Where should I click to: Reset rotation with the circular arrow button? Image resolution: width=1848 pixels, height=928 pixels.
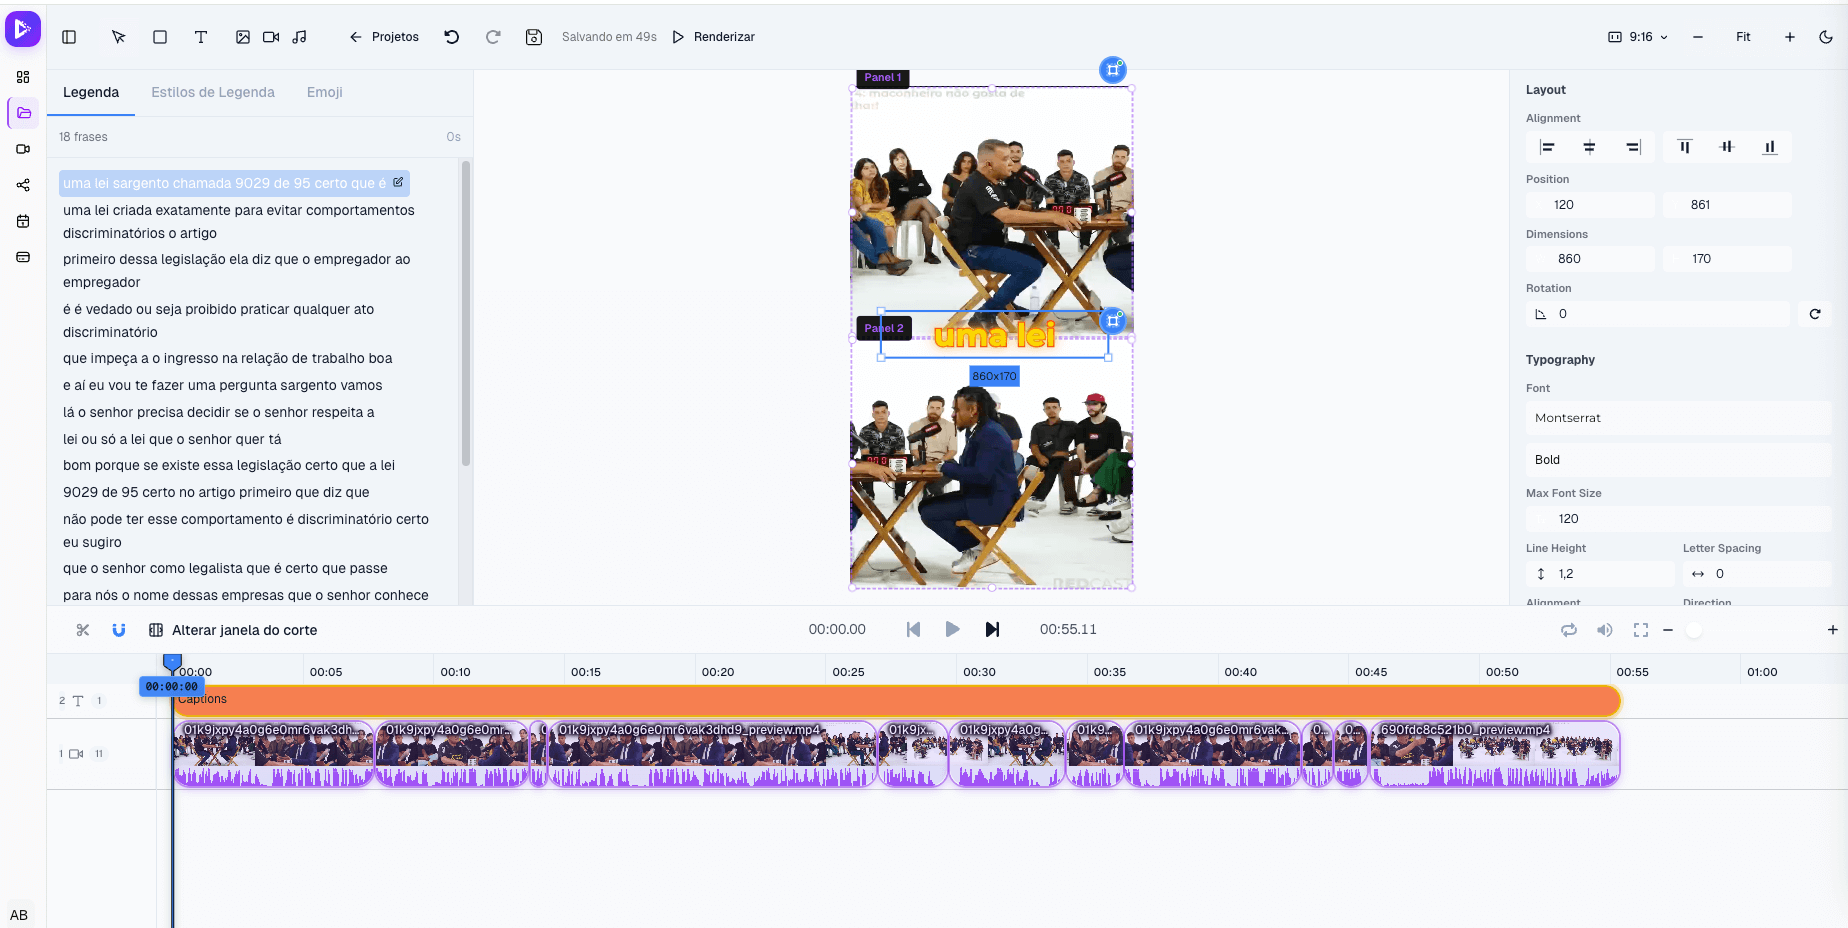pos(1815,314)
